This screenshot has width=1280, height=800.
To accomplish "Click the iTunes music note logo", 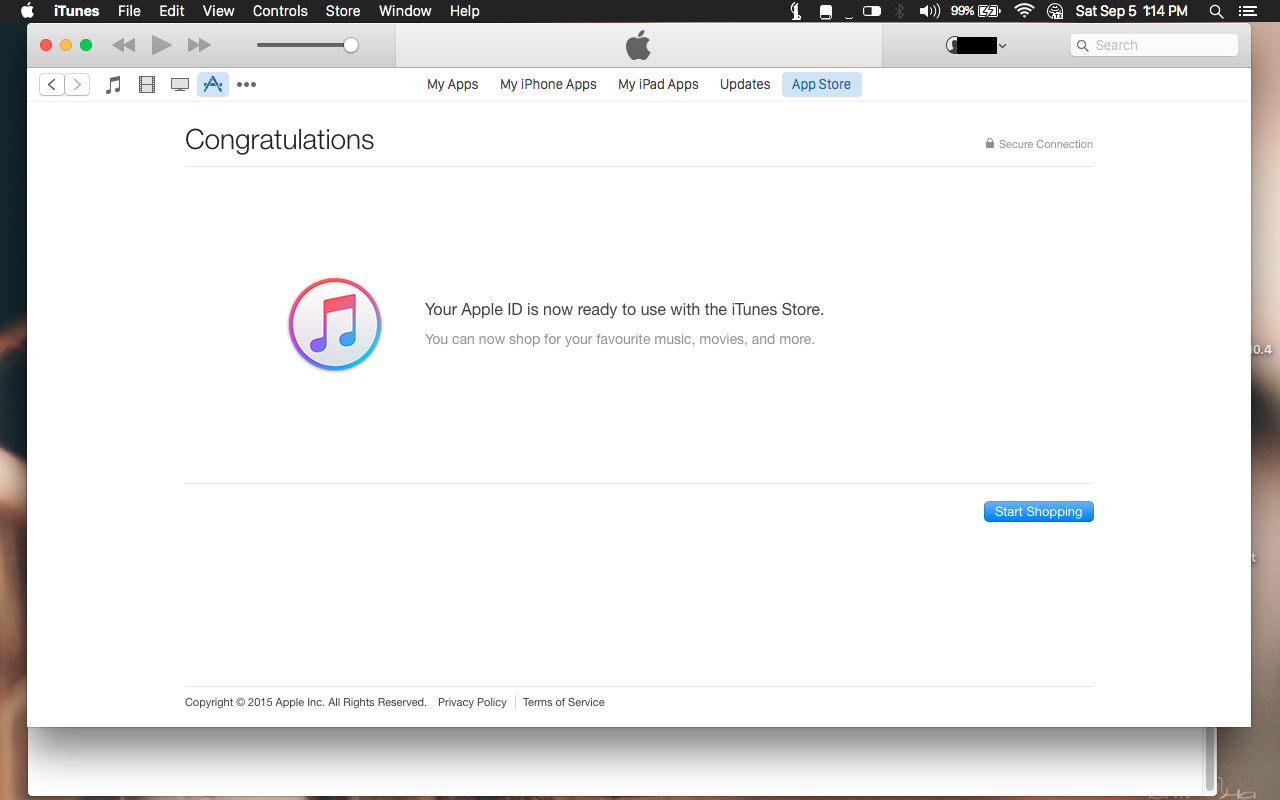I will [335, 324].
